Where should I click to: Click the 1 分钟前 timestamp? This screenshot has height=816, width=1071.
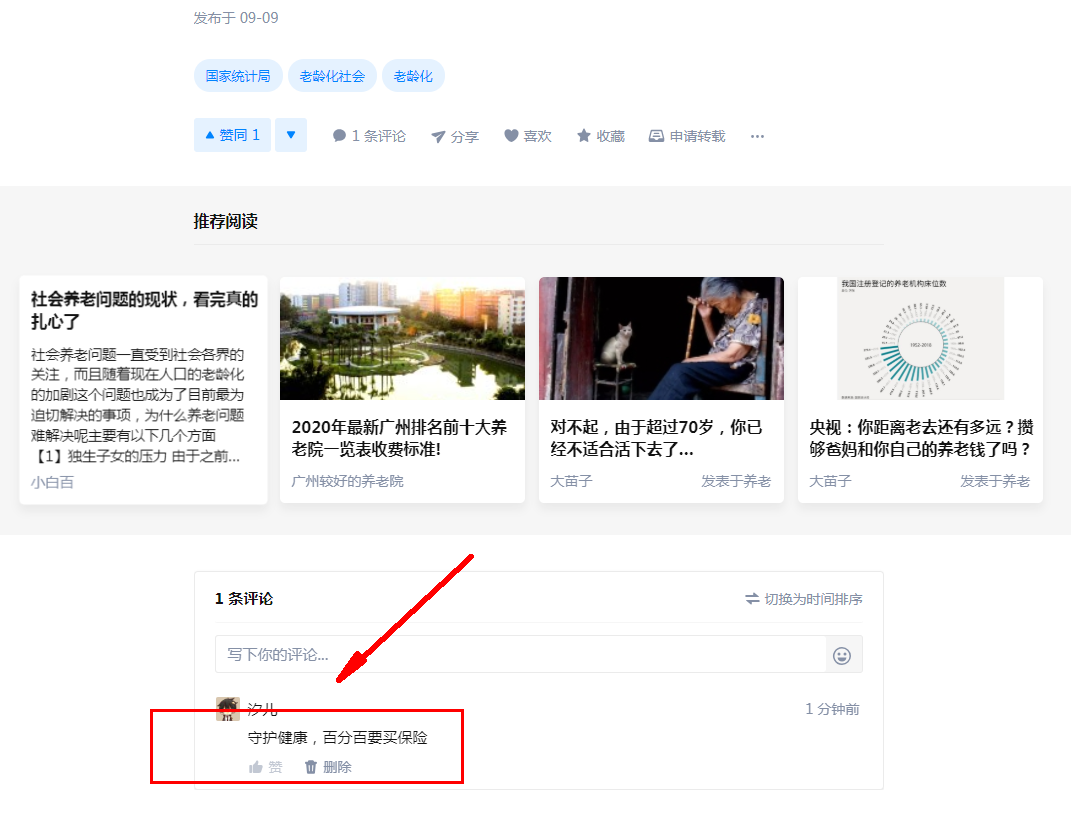833,709
